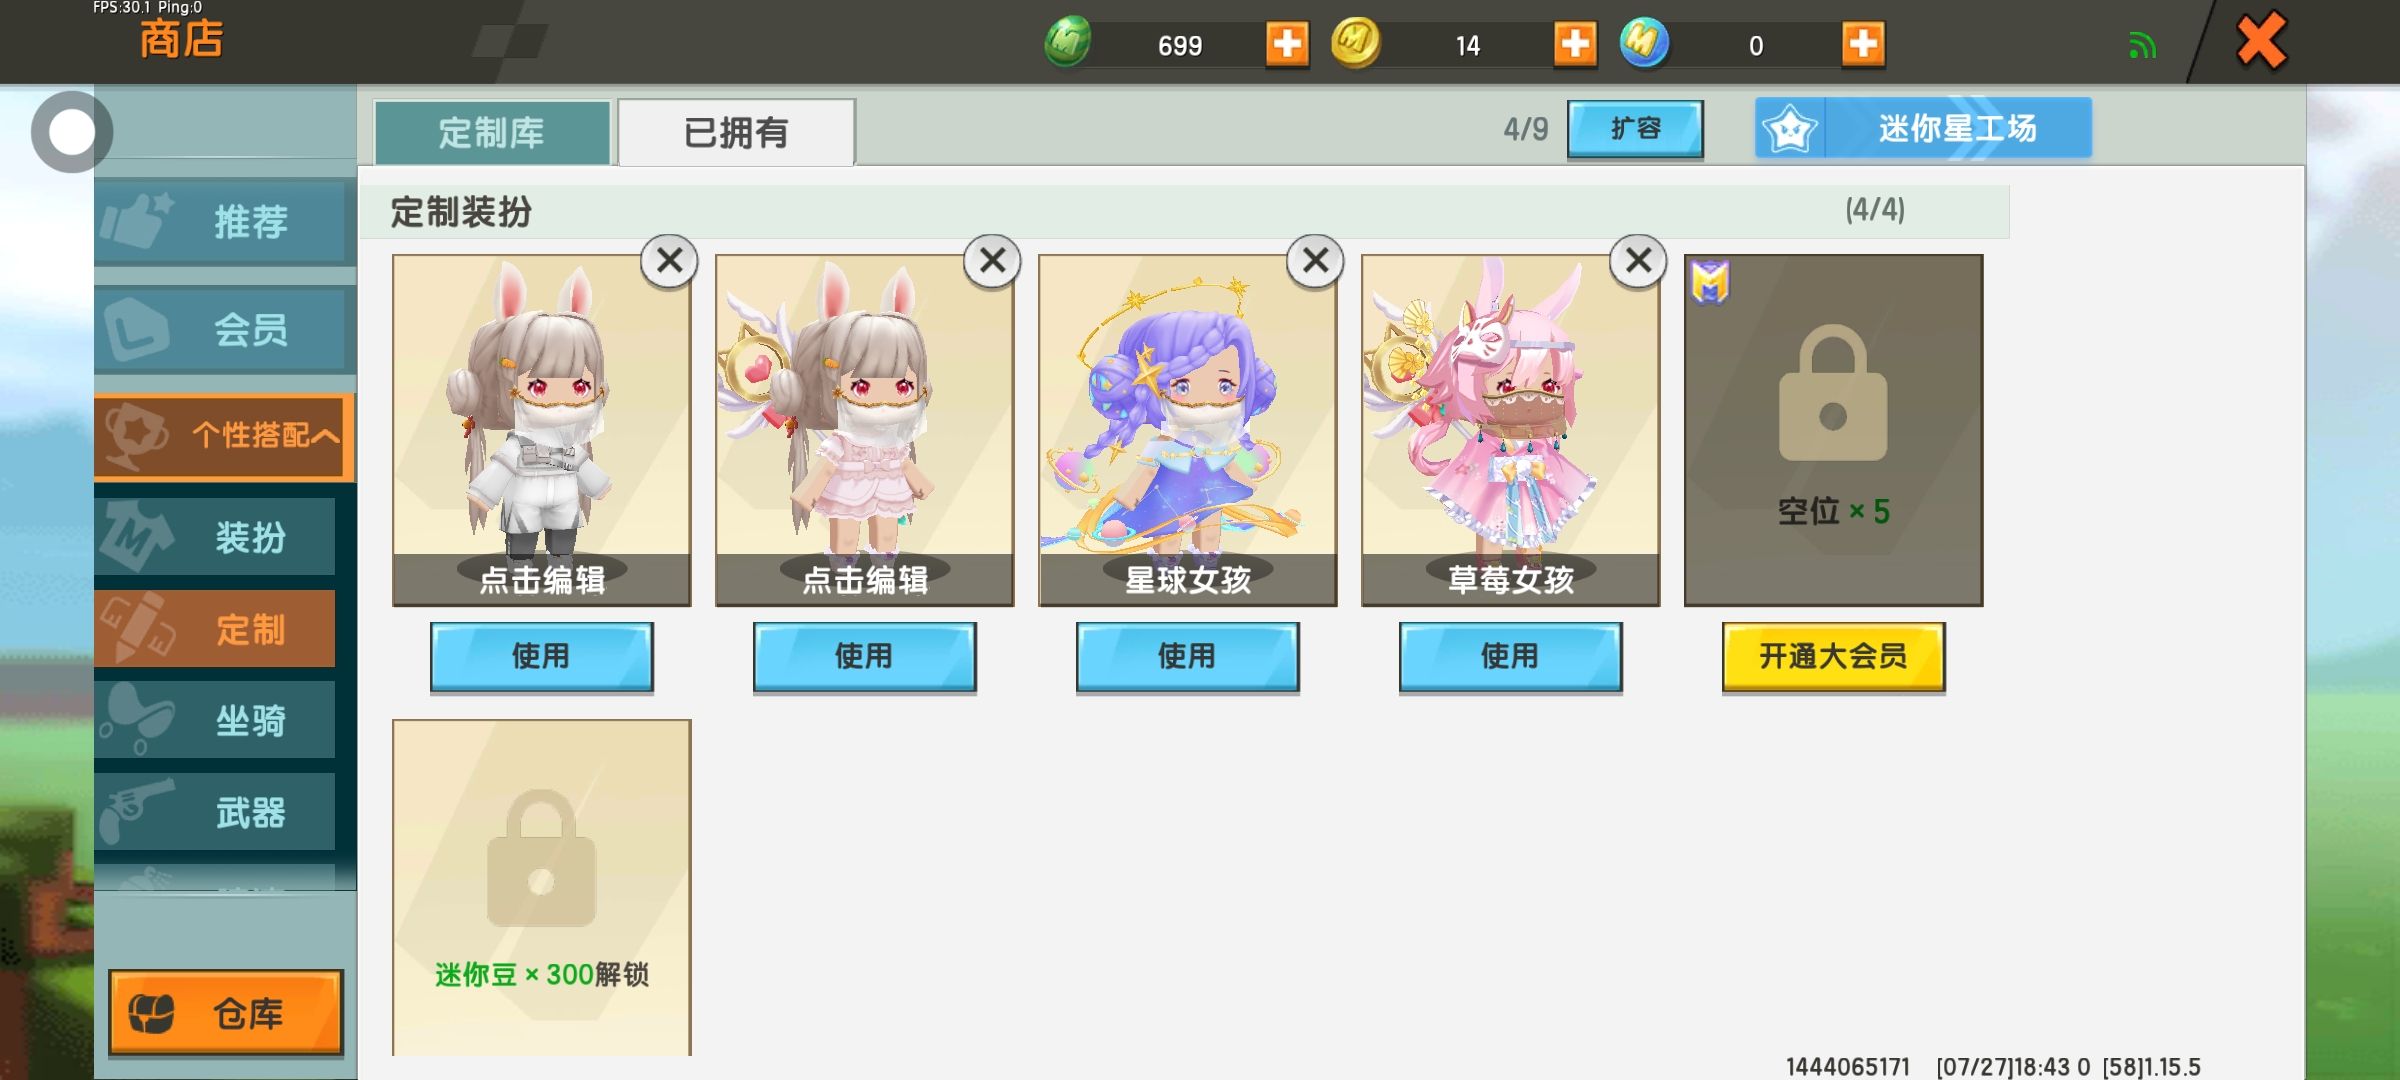This screenshot has width=2400, height=1080.
Task: Click the floating white circle recorder button
Action: pyautogui.click(x=72, y=132)
